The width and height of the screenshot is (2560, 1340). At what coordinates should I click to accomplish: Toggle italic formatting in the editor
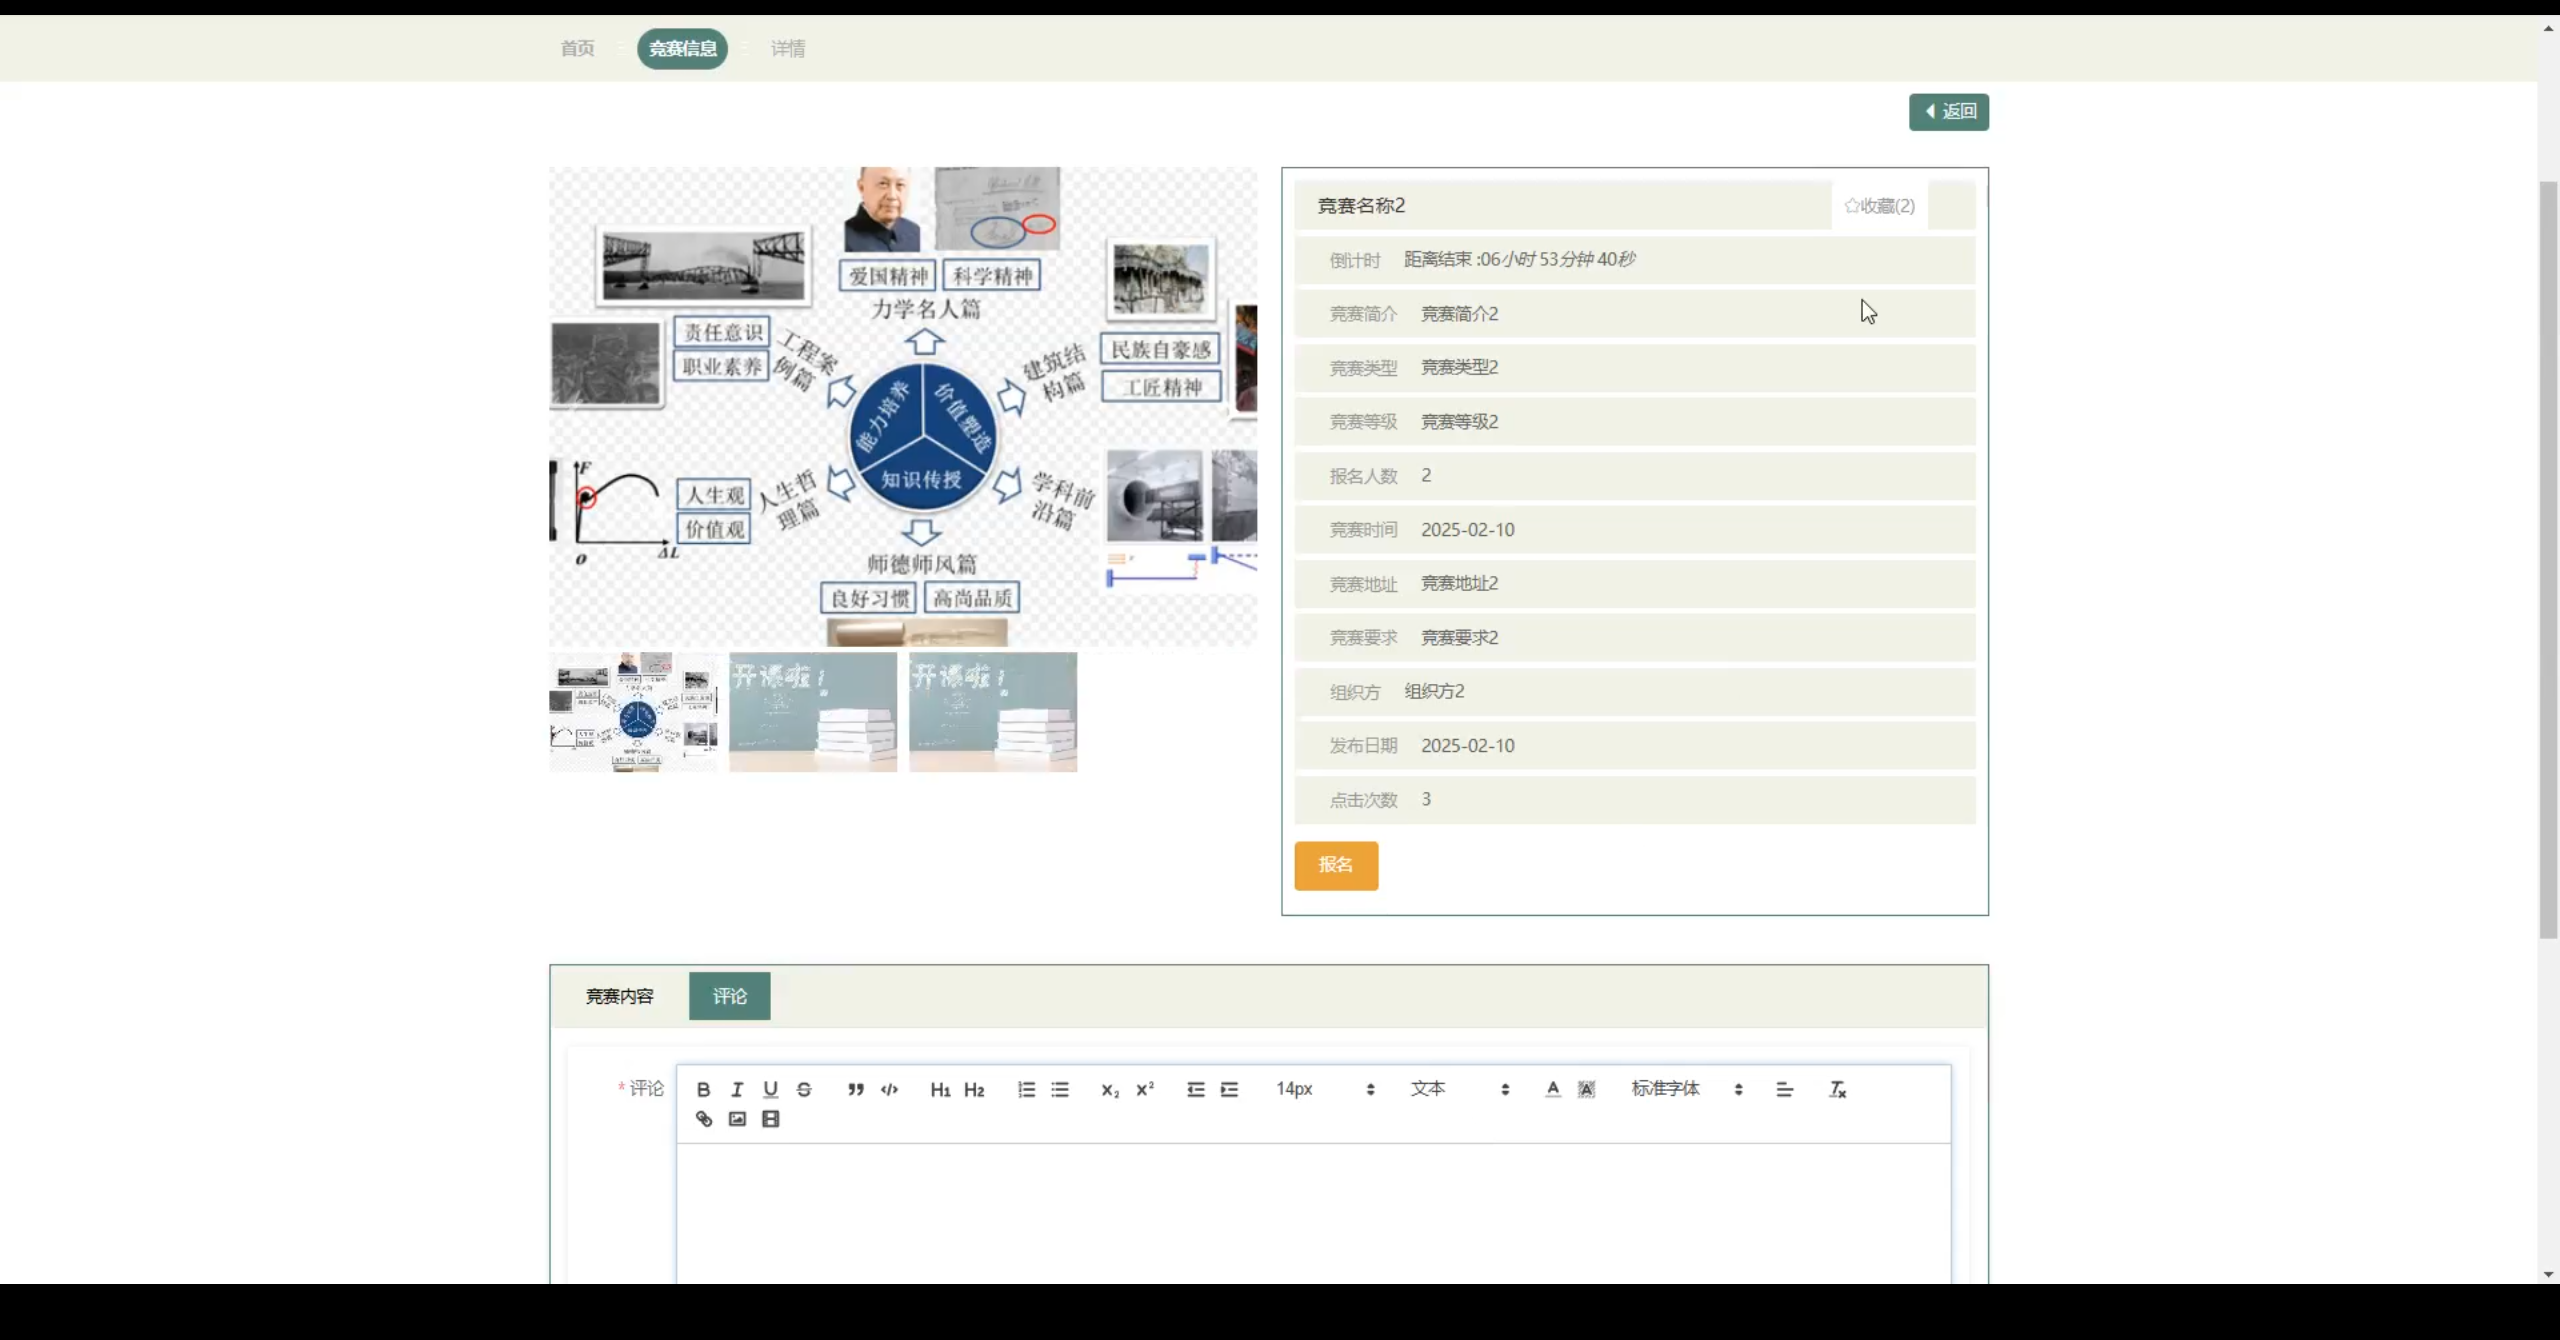tap(737, 1089)
